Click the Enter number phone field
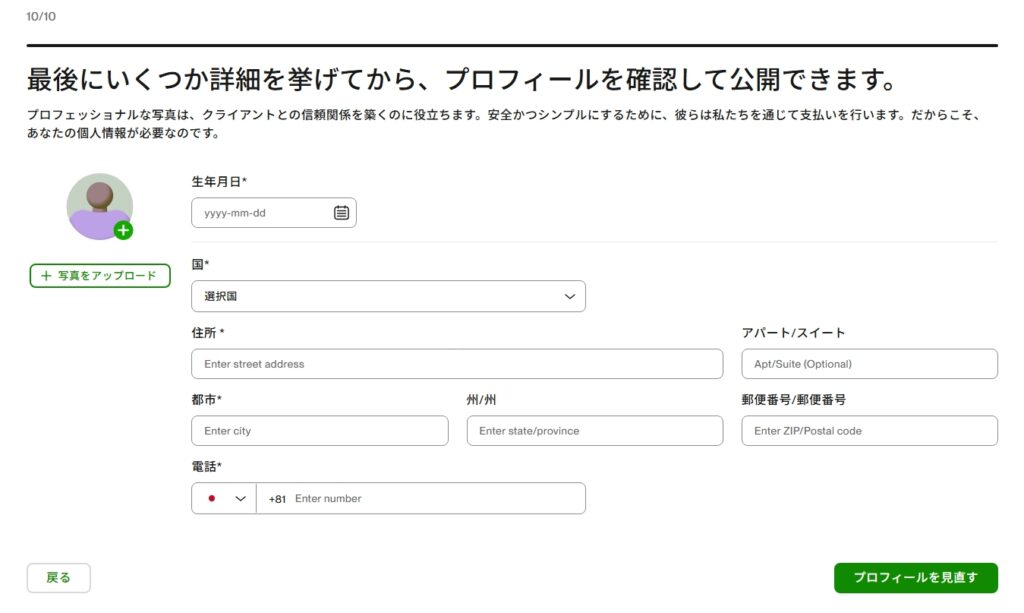Viewport: 1024px width, 613px height. pyautogui.click(x=435, y=498)
